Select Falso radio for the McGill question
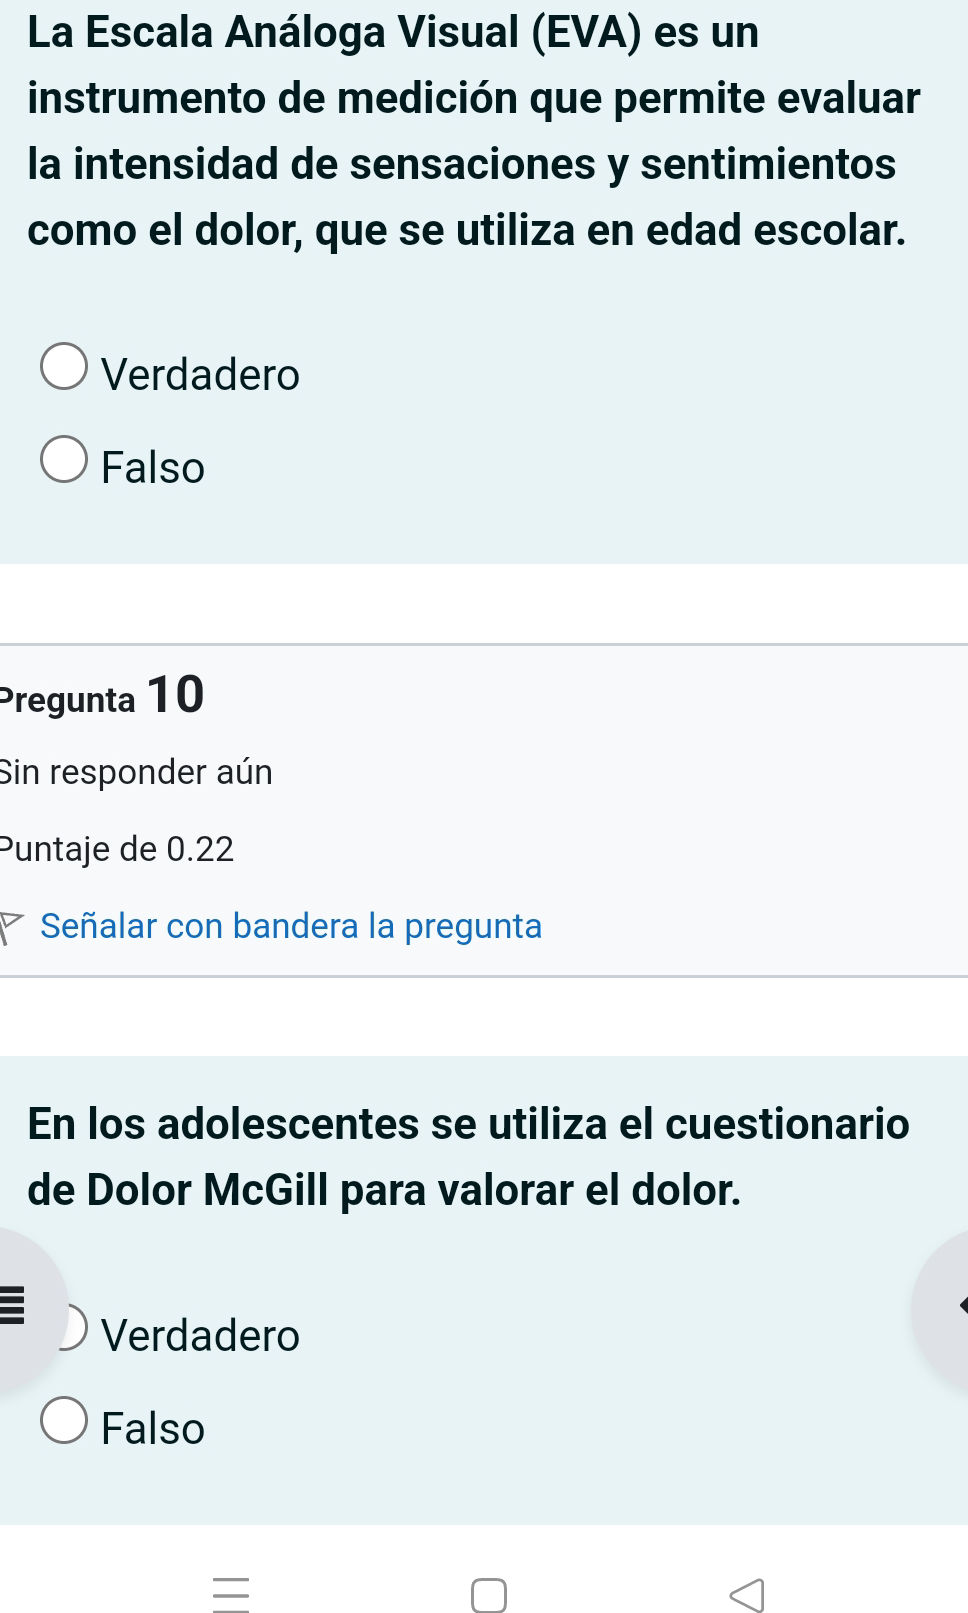Screen dimensions: 968x1613 (64, 1420)
